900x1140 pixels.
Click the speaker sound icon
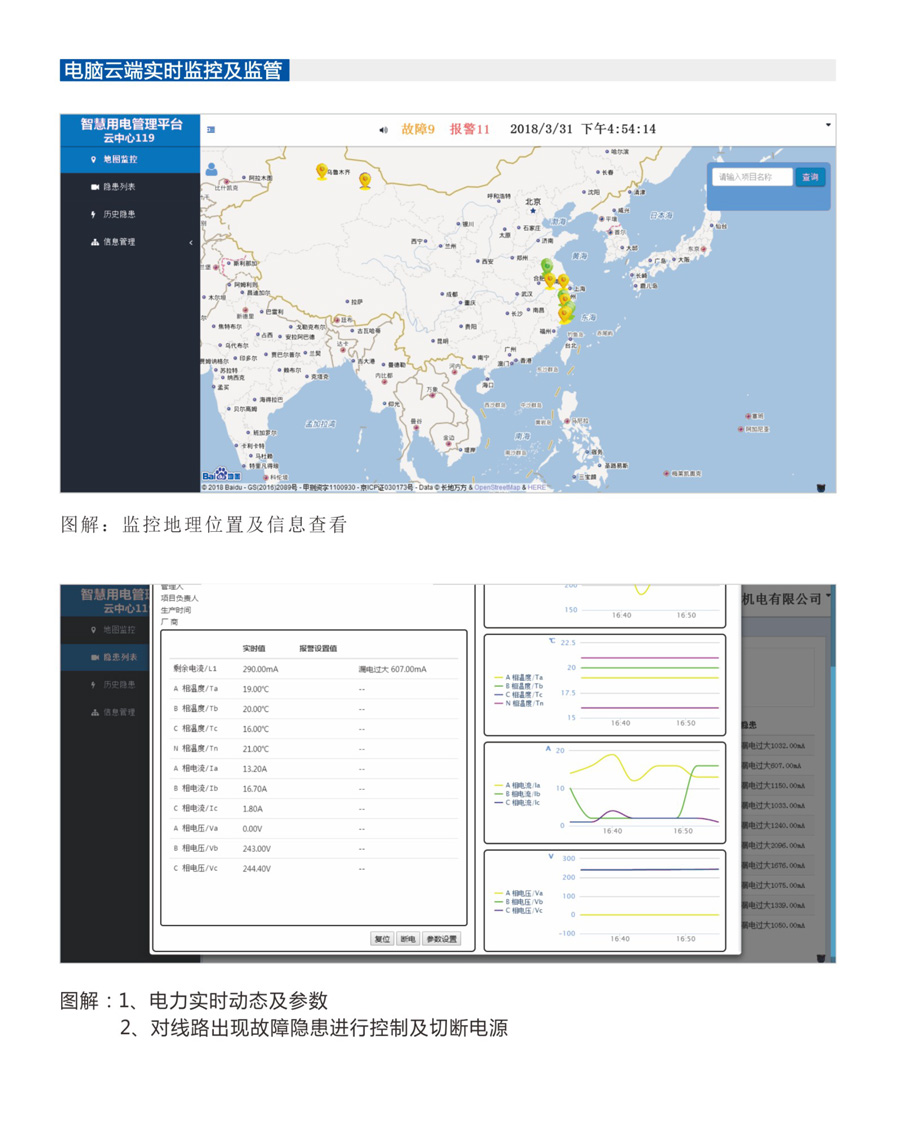point(383,129)
